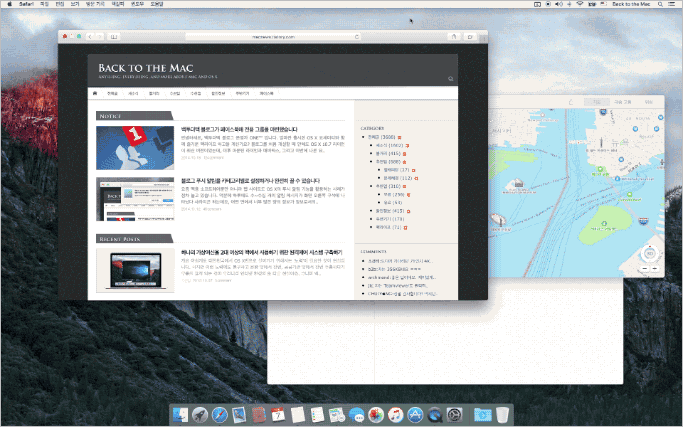Open the first entry in the Comments list
683x427 pixels.
(400, 261)
